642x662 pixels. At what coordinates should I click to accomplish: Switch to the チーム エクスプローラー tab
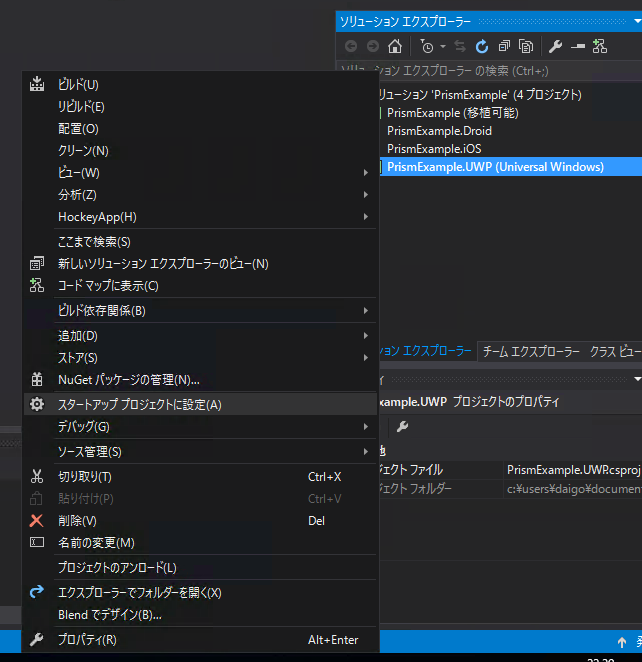[531, 351]
